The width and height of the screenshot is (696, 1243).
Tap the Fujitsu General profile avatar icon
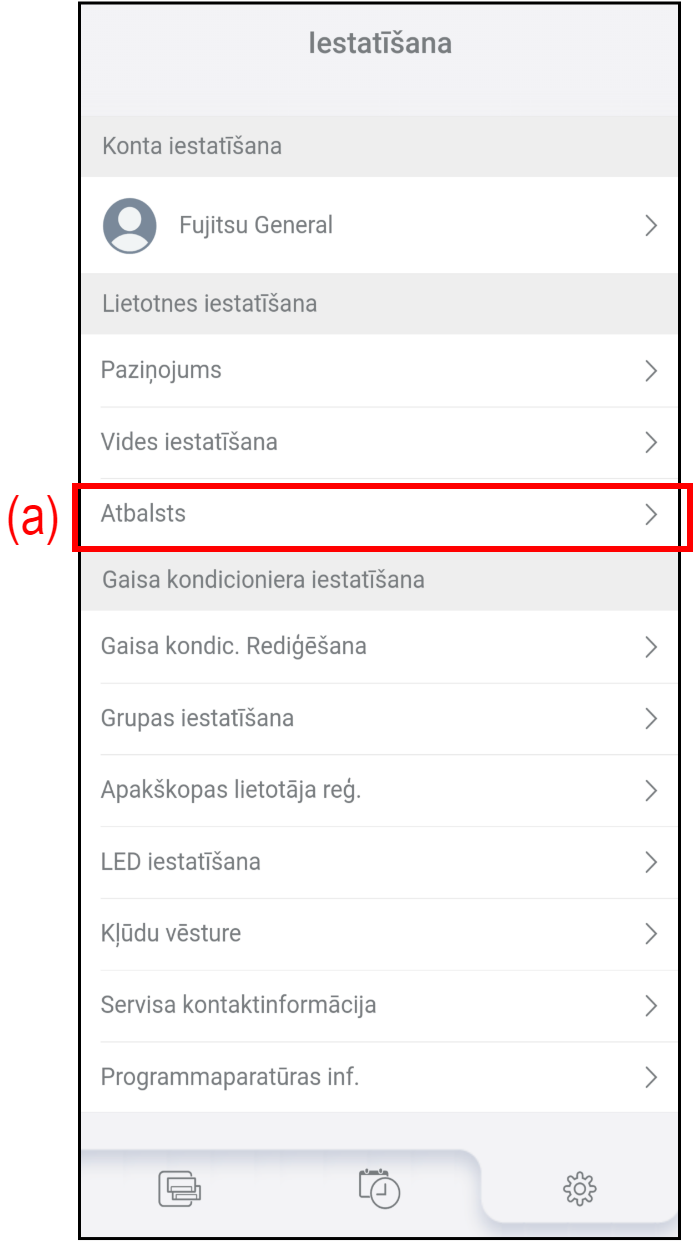click(130, 225)
